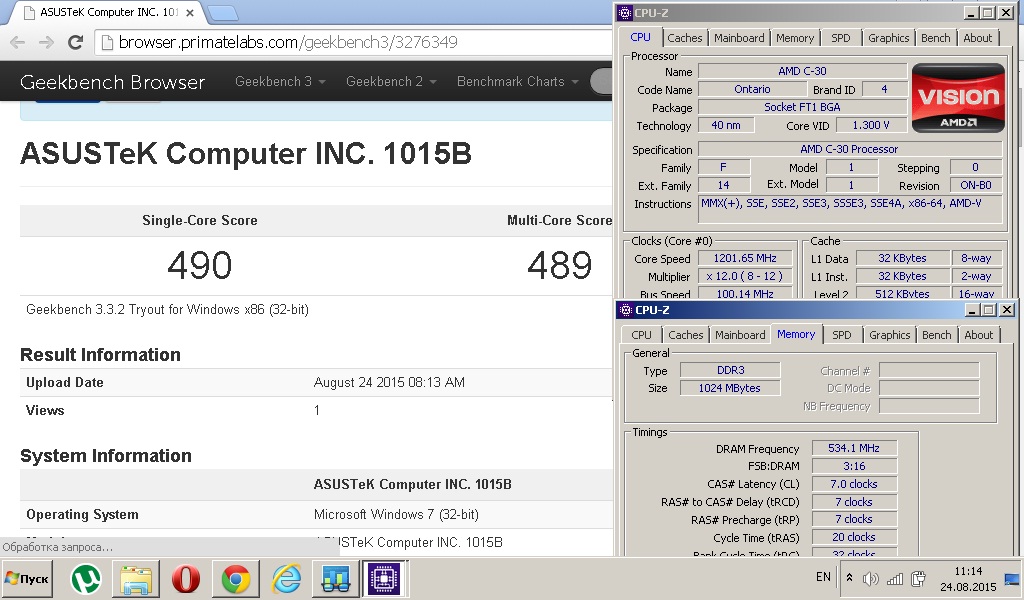Click the Socket FT1 BGA package field
The width and height of the screenshot is (1024, 600).
click(x=803, y=107)
